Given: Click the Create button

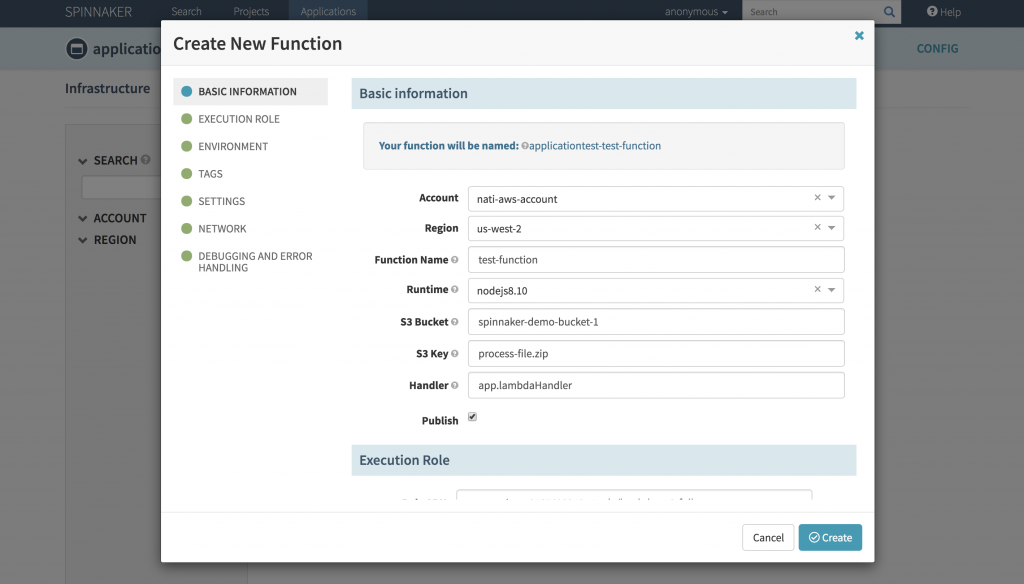Looking at the screenshot, I should pos(830,537).
